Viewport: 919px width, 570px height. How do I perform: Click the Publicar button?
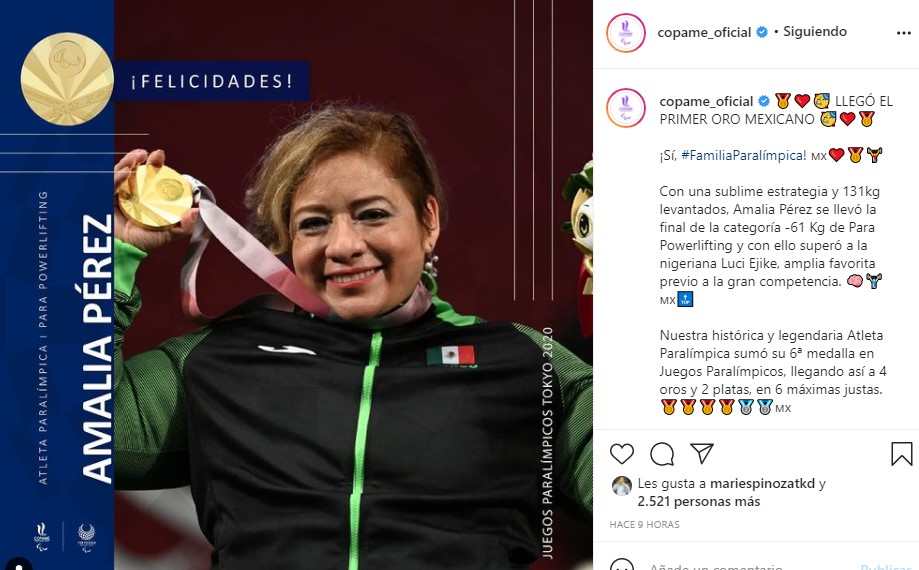click(x=886, y=566)
